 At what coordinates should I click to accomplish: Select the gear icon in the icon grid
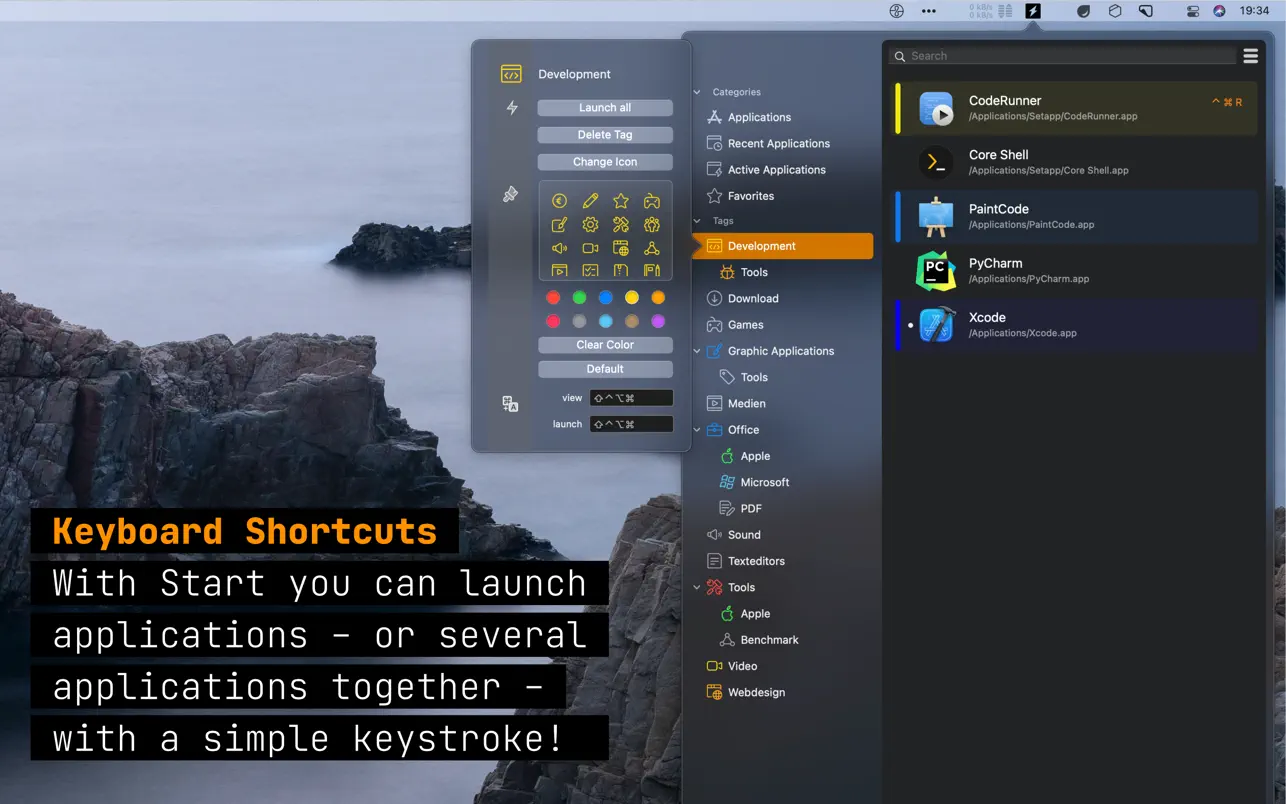point(590,225)
